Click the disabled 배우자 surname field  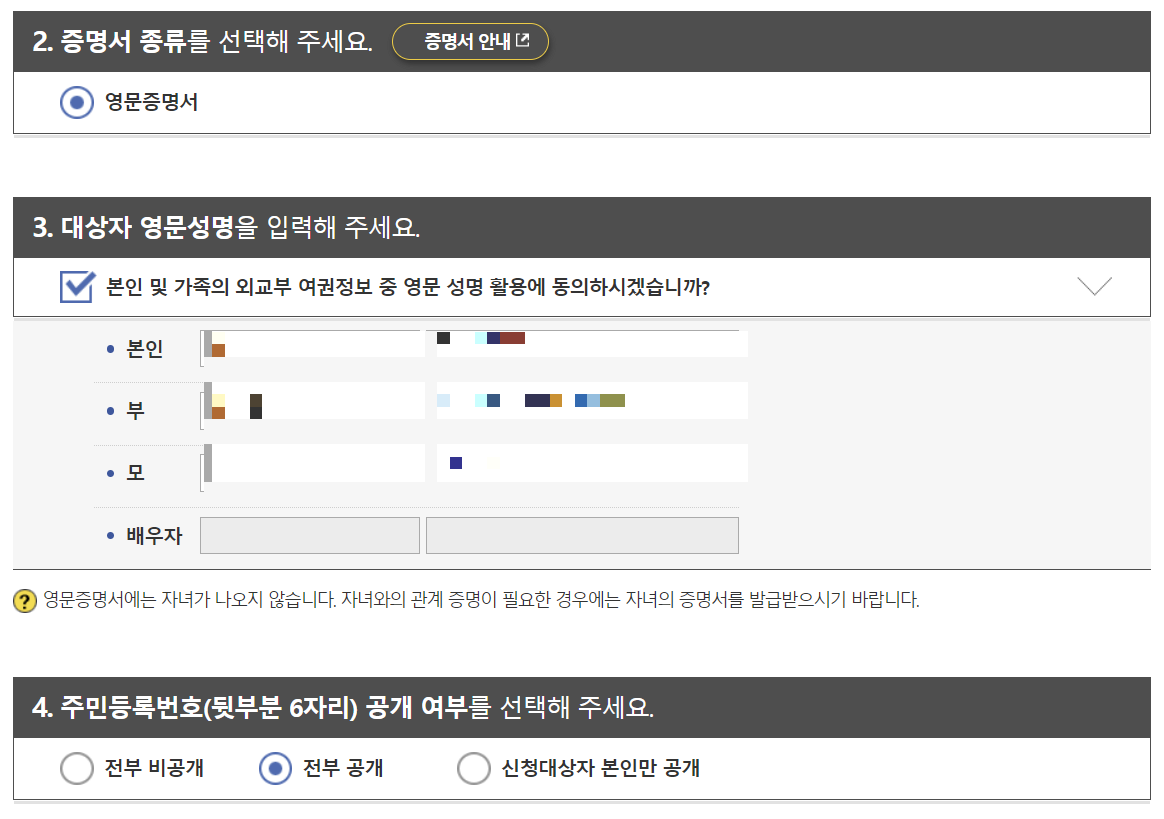point(310,535)
